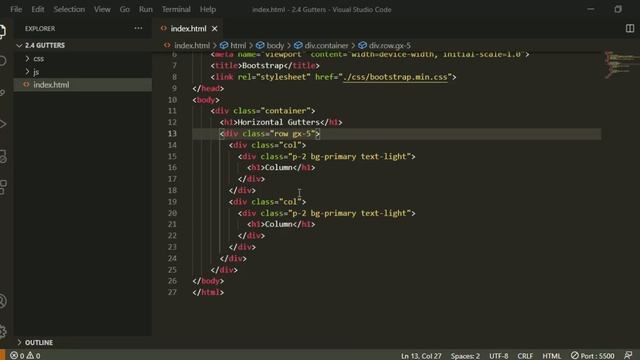
Task: Follow ./css/bootstrap.min.css link in code
Action: [395, 77]
